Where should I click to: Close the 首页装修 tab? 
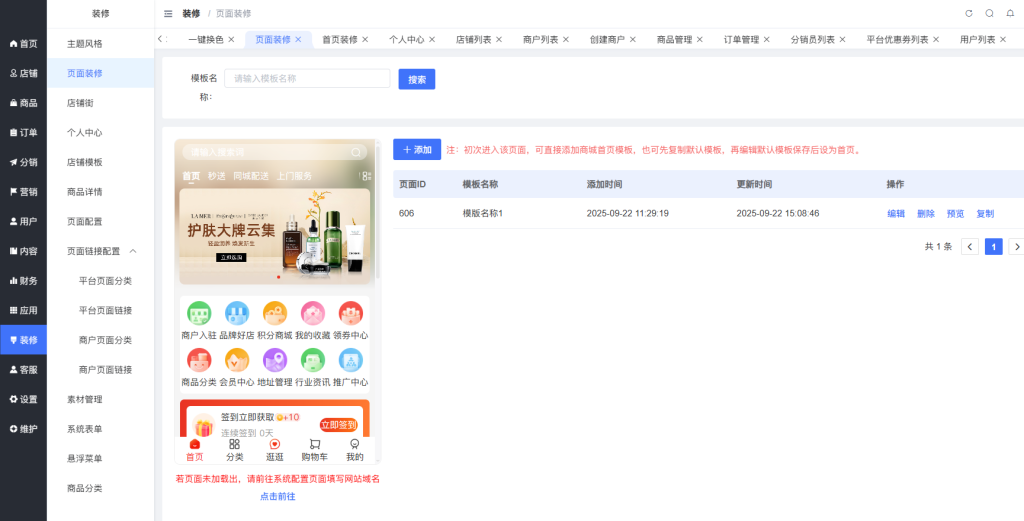tap(365, 39)
